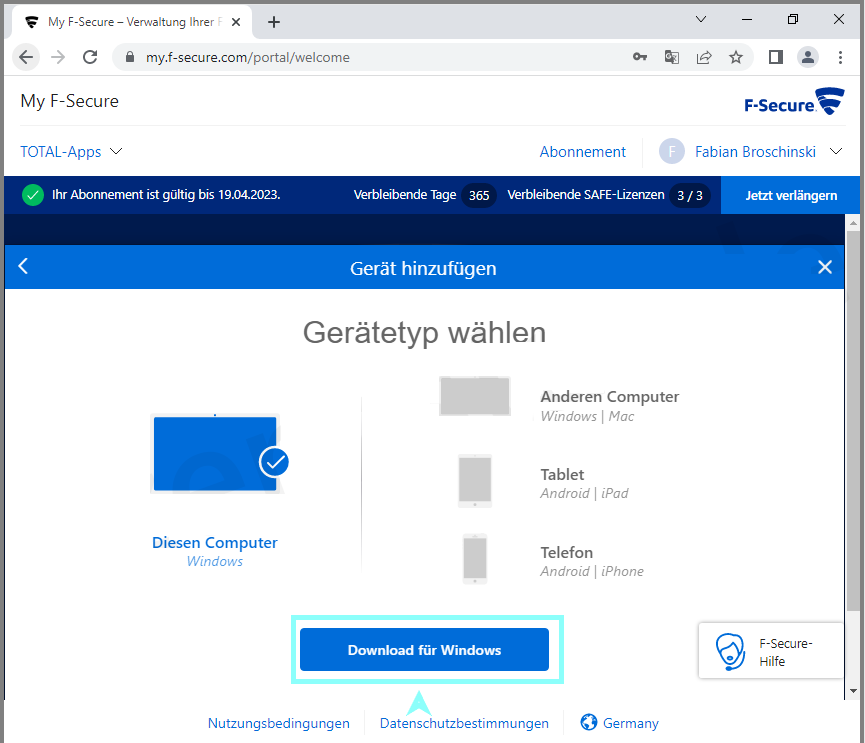865x743 pixels.
Task: Click the Diesen Computer label
Action: 215,543
